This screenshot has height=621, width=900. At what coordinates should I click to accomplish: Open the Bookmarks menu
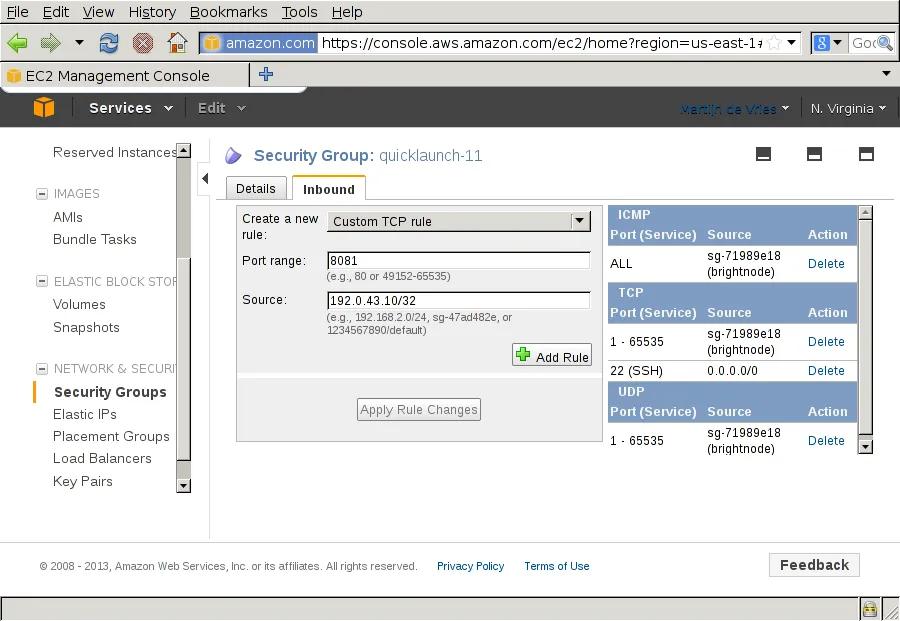point(228,12)
